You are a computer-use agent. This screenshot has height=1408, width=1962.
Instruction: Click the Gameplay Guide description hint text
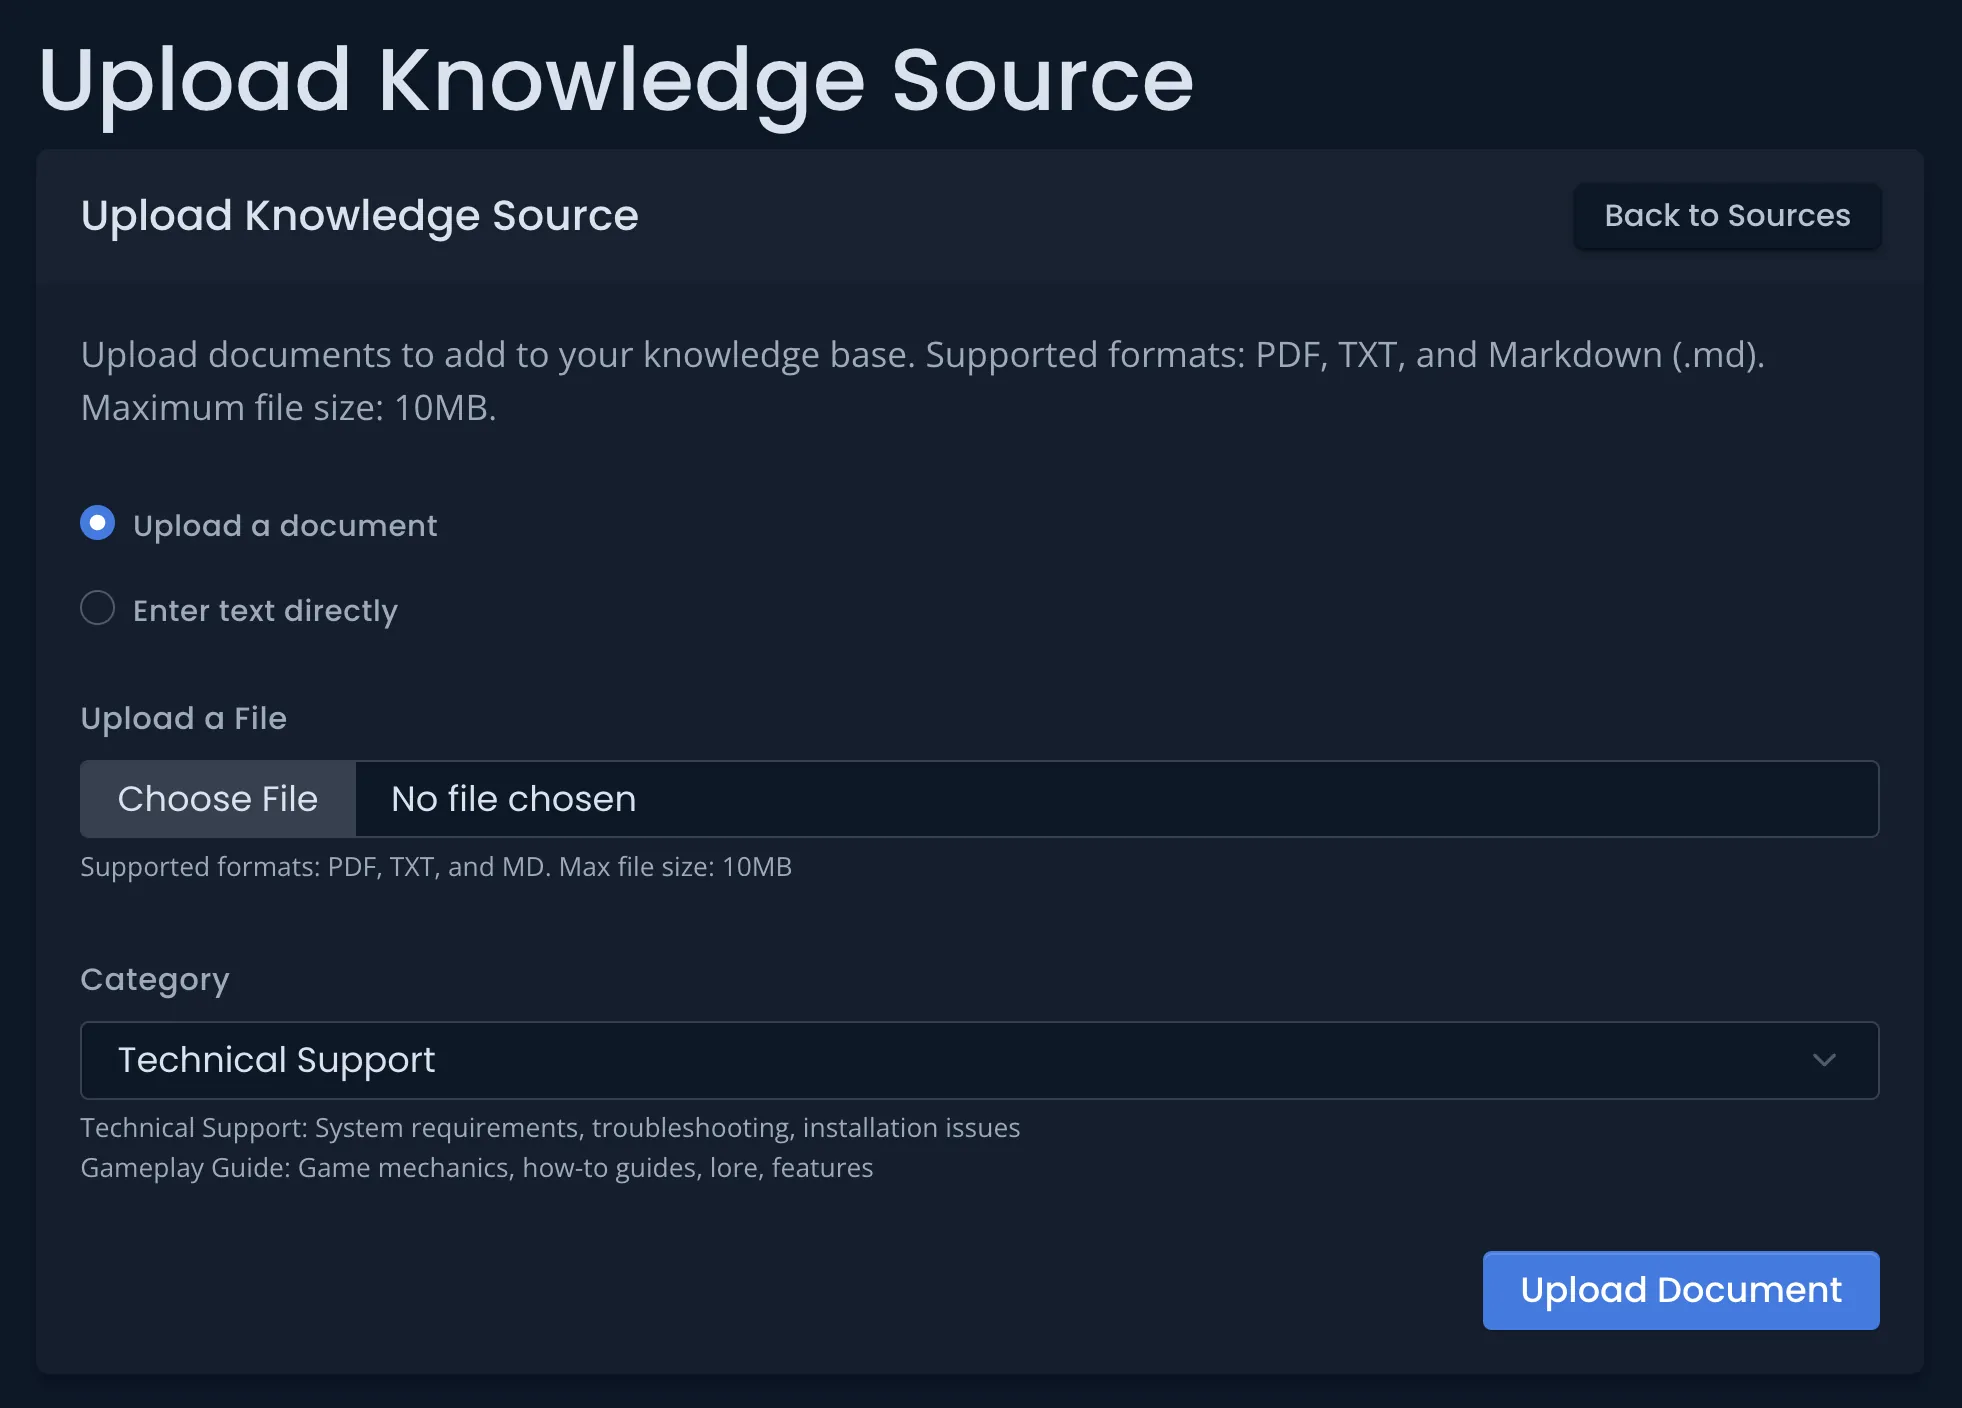[477, 1168]
